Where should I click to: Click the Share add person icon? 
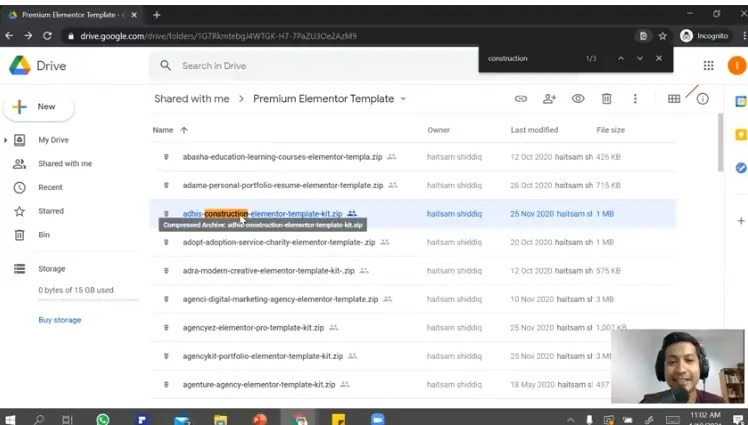click(x=550, y=99)
